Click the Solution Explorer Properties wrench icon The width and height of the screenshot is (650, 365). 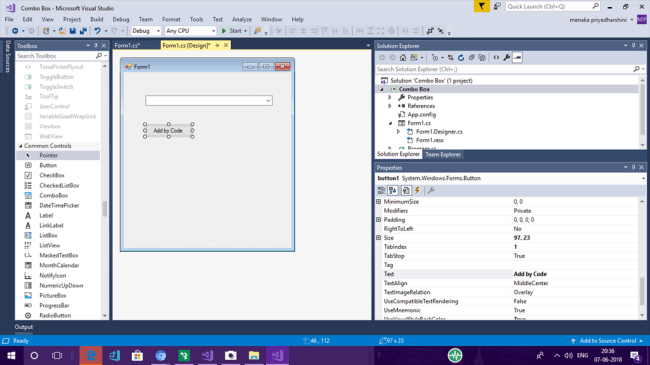(x=507, y=58)
